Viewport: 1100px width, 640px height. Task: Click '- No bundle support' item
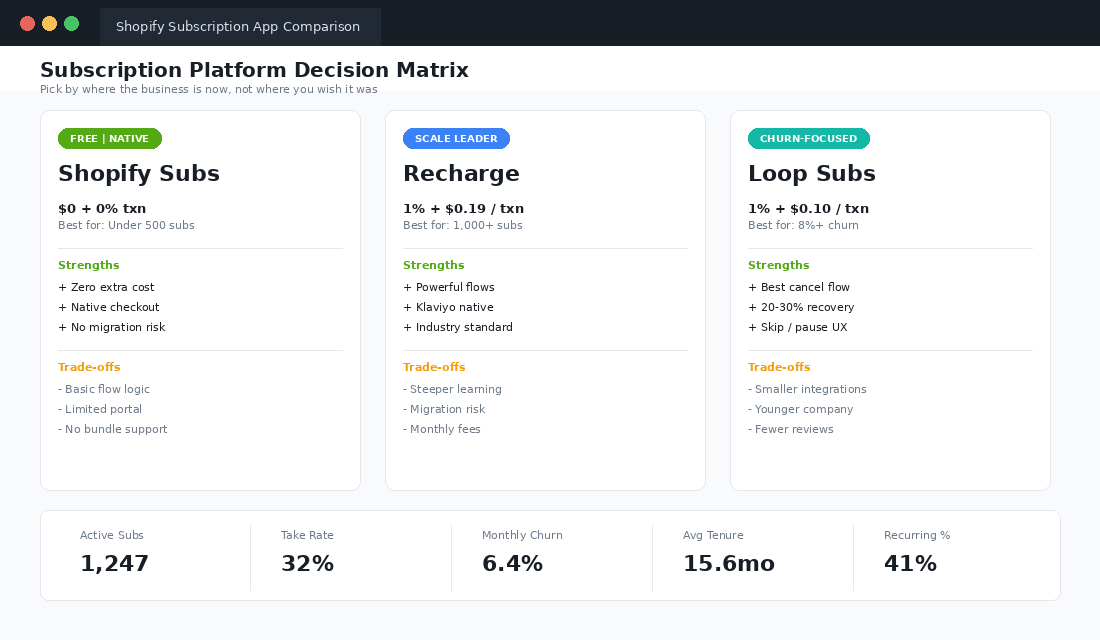coord(113,429)
